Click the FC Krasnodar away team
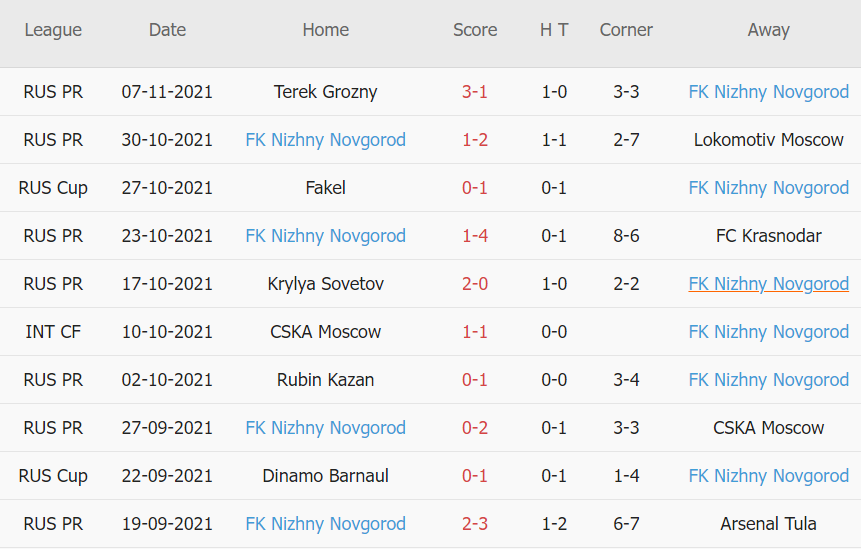The width and height of the screenshot is (861, 549). (x=768, y=236)
